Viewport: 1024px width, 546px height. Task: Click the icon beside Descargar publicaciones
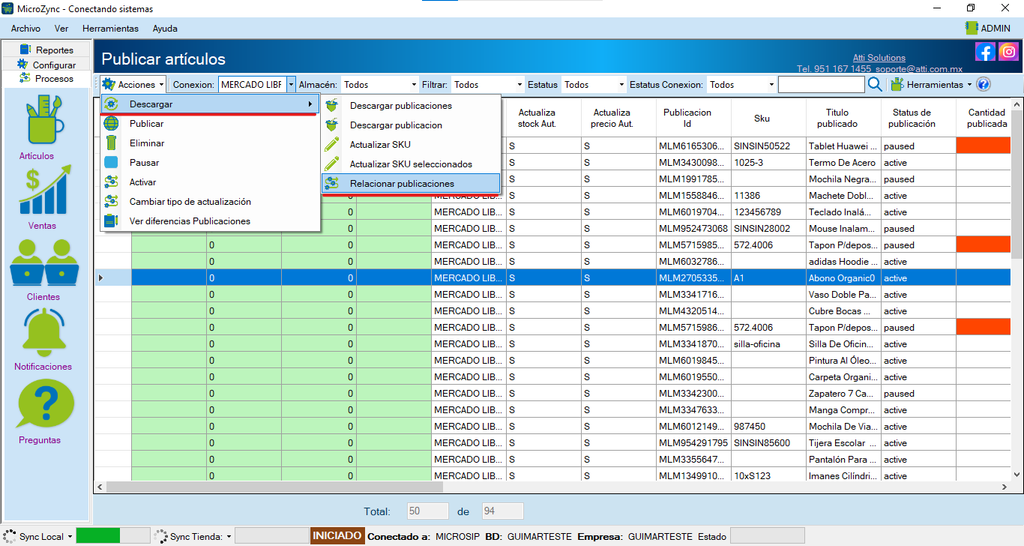click(332, 105)
